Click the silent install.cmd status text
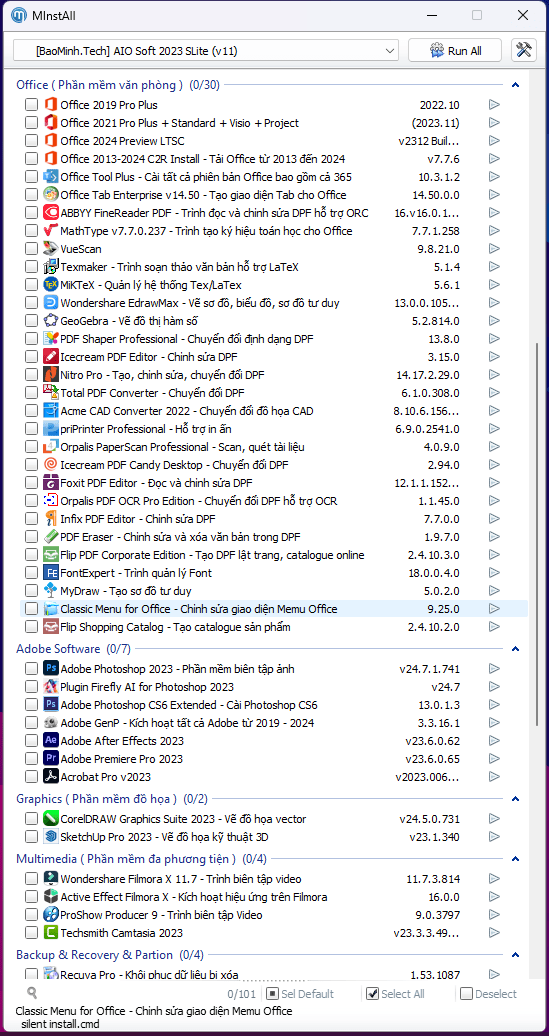The height and width of the screenshot is (1036, 549). [x=58, y=1023]
